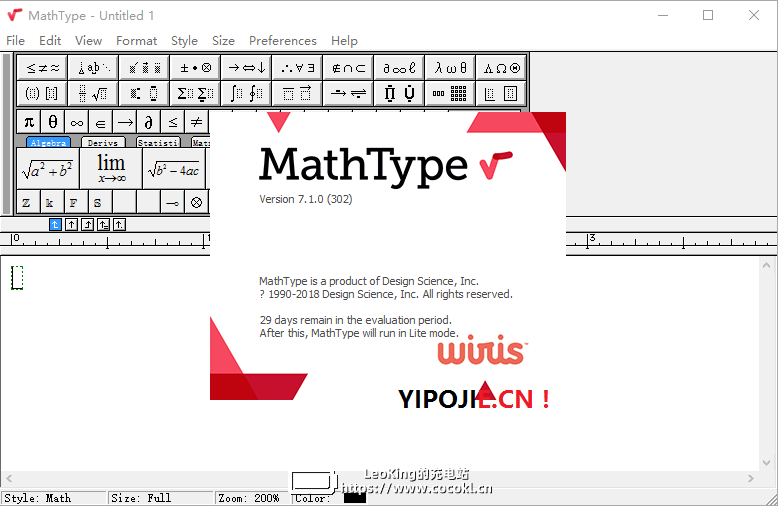Open the subscript and superscript templates palette
The width and height of the screenshot is (778, 506).
[144, 93]
